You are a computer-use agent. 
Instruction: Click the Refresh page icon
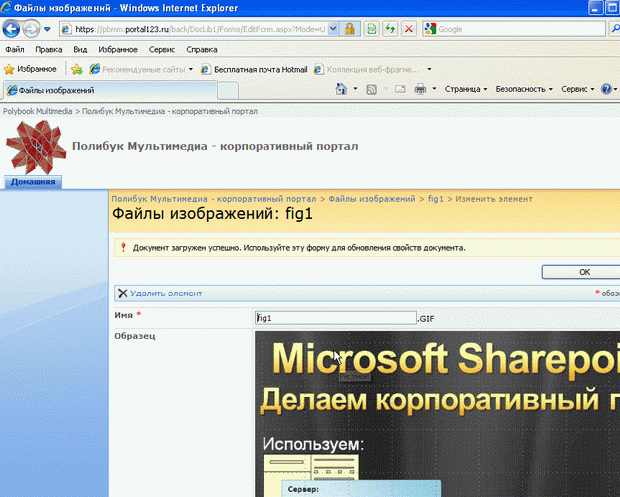[x=391, y=29]
